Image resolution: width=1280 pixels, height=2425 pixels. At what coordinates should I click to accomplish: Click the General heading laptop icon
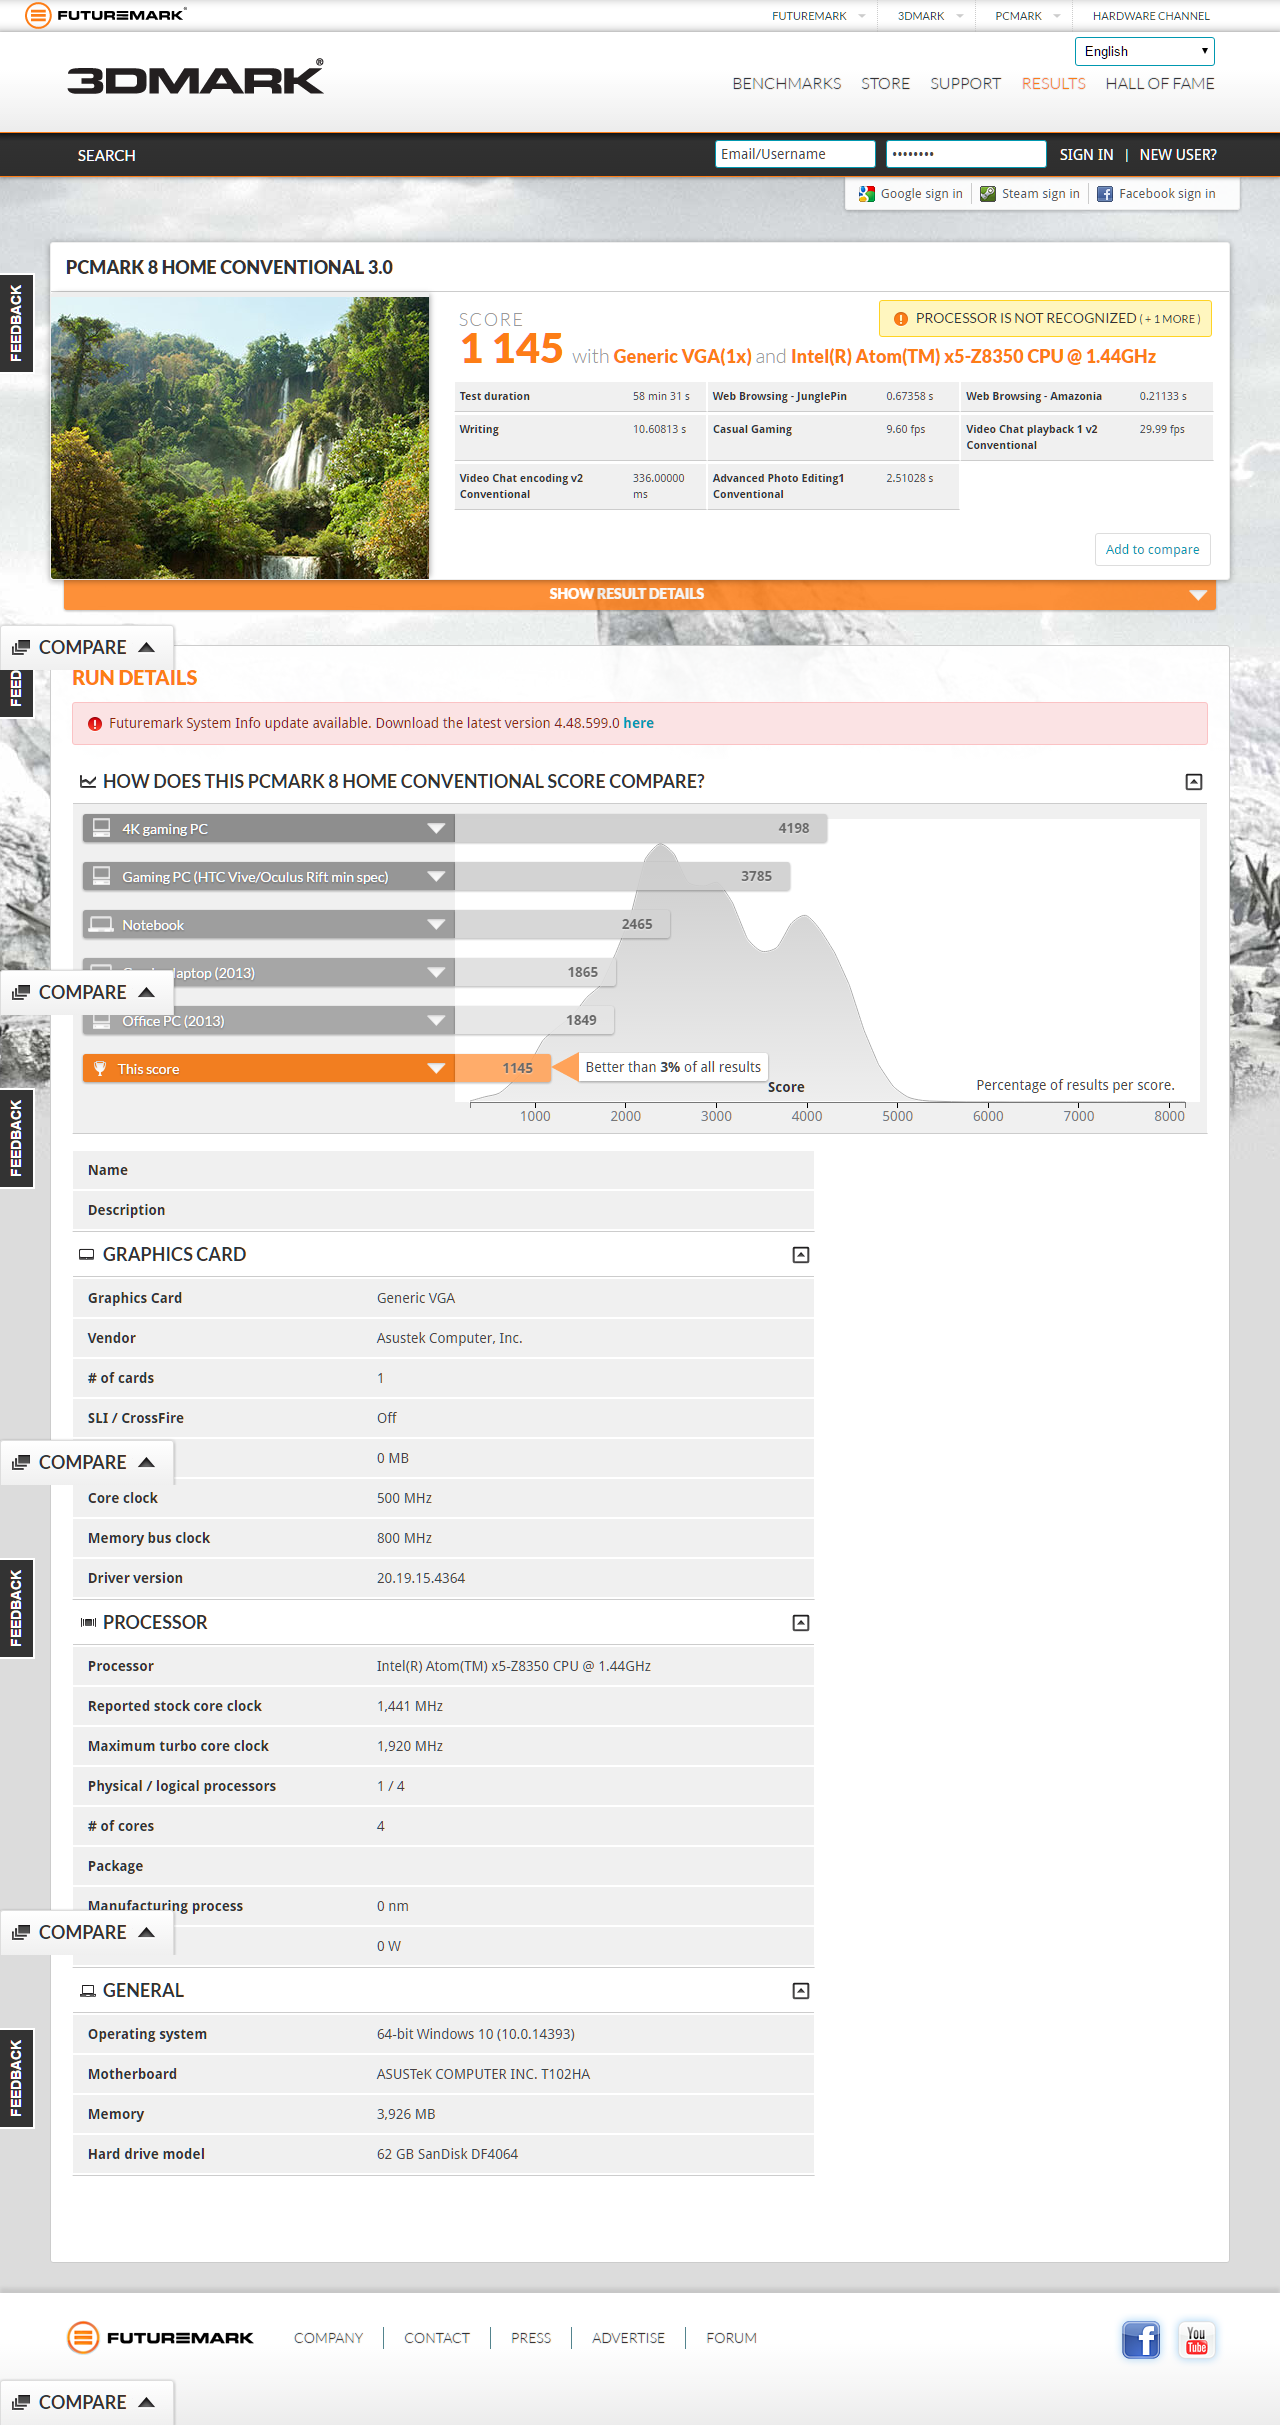[x=88, y=1991]
